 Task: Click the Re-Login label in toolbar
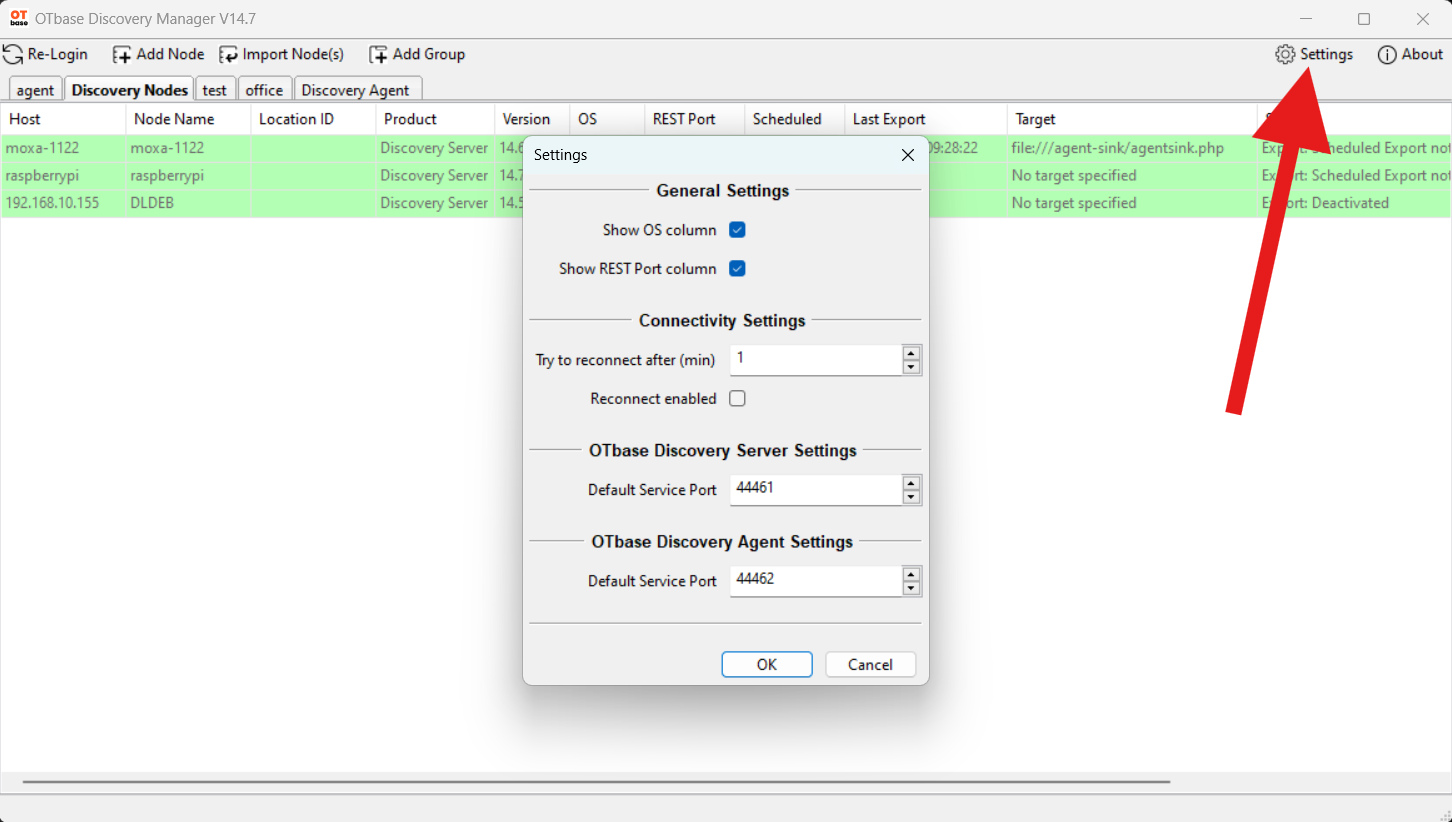[x=58, y=55]
